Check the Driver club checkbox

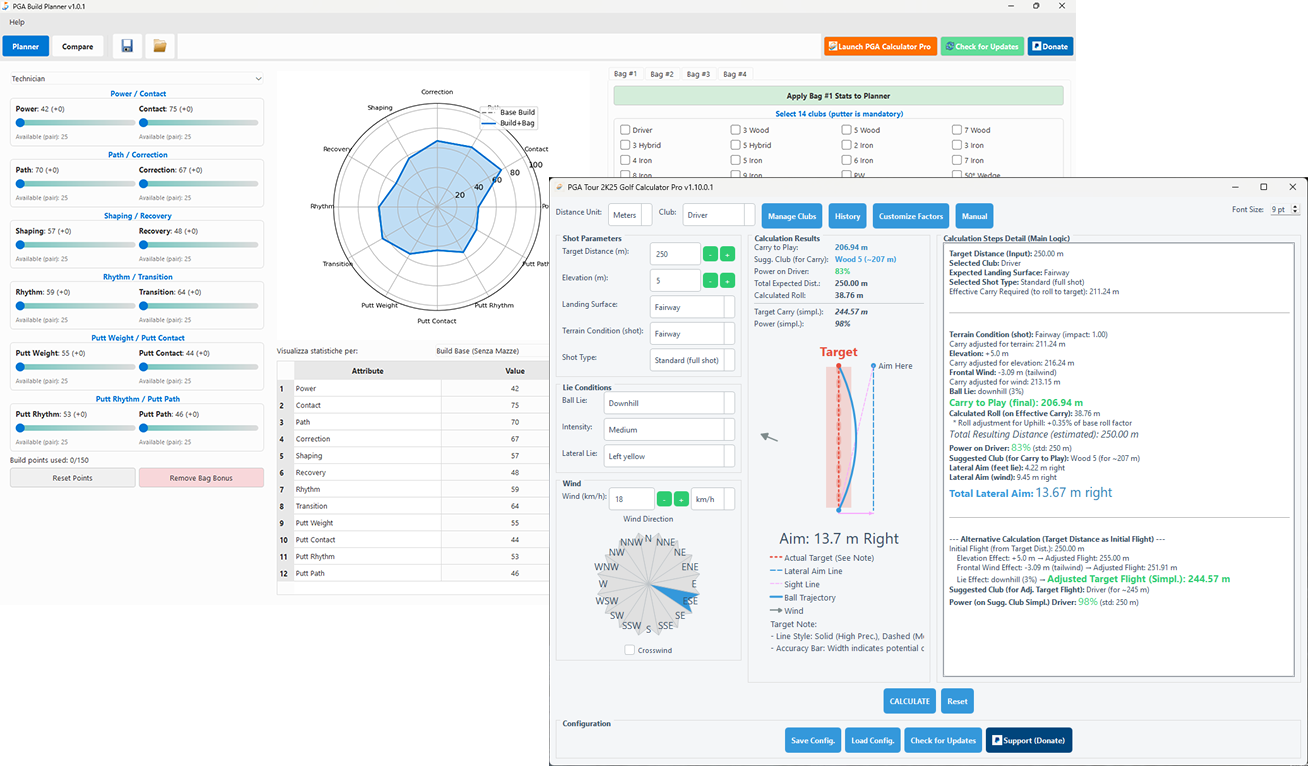click(625, 130)
